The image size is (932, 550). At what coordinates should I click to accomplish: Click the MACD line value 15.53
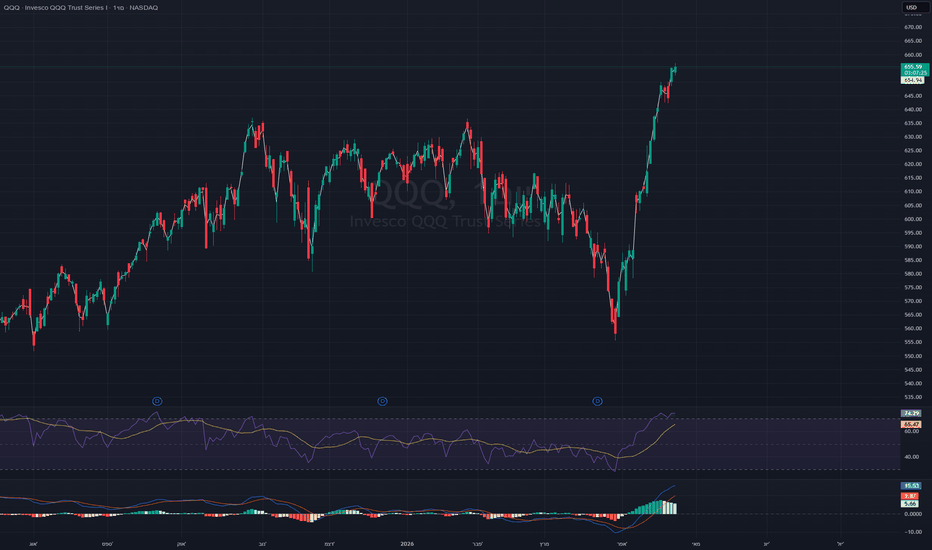click(912, 486)
